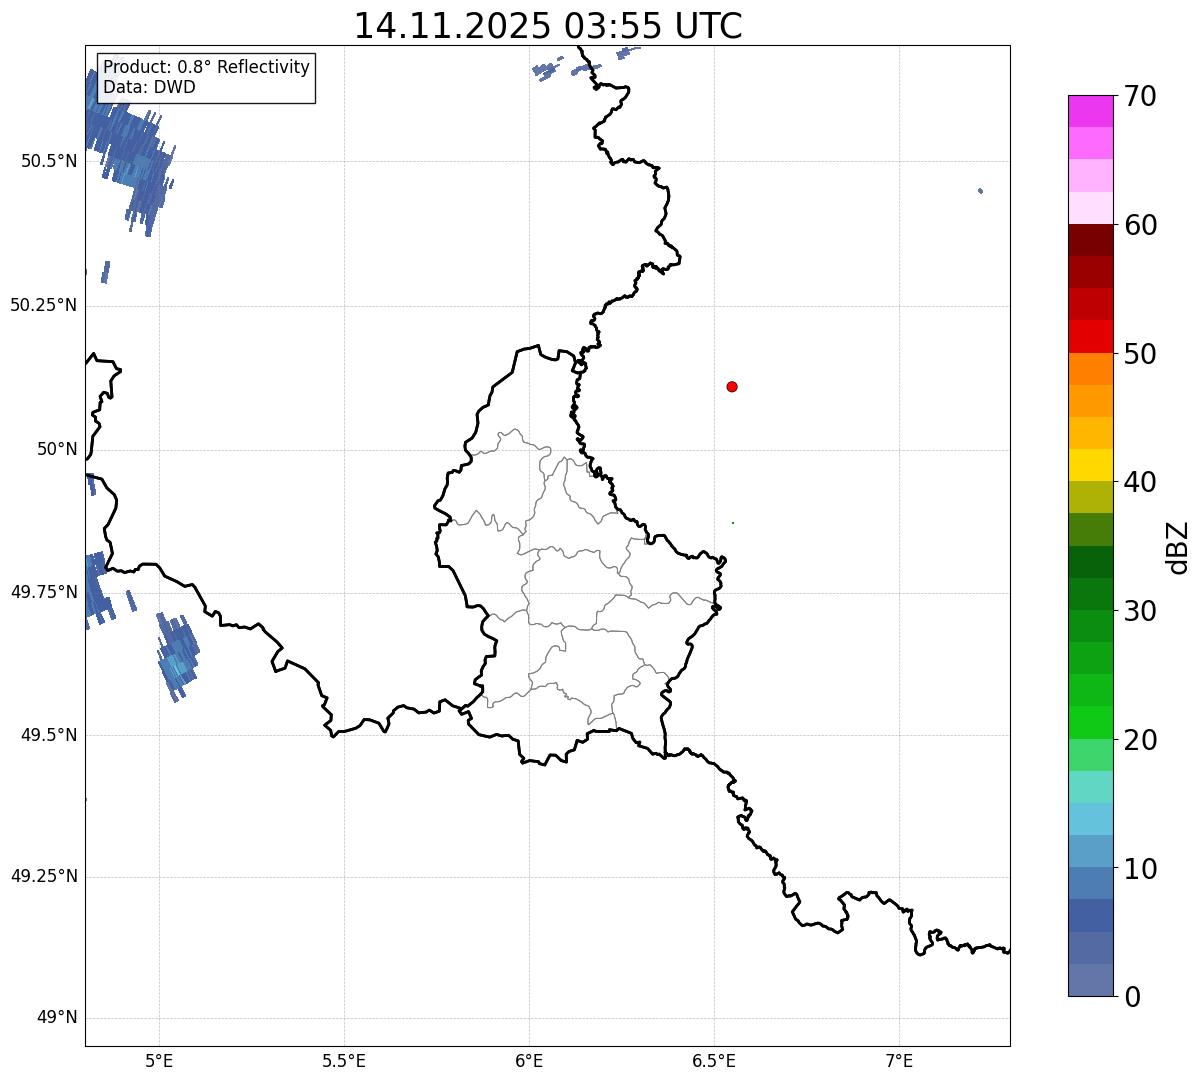Click the 50.5°N latitude label
This screenshot has width=1202, height=1081.
pyautogui.click(x=49, y=161)
